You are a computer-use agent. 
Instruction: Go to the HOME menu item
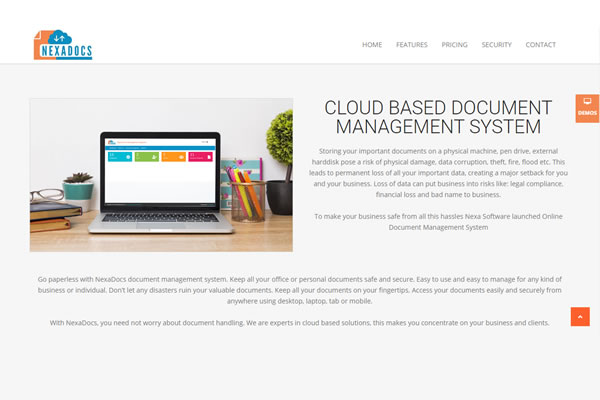coord(372,45)
